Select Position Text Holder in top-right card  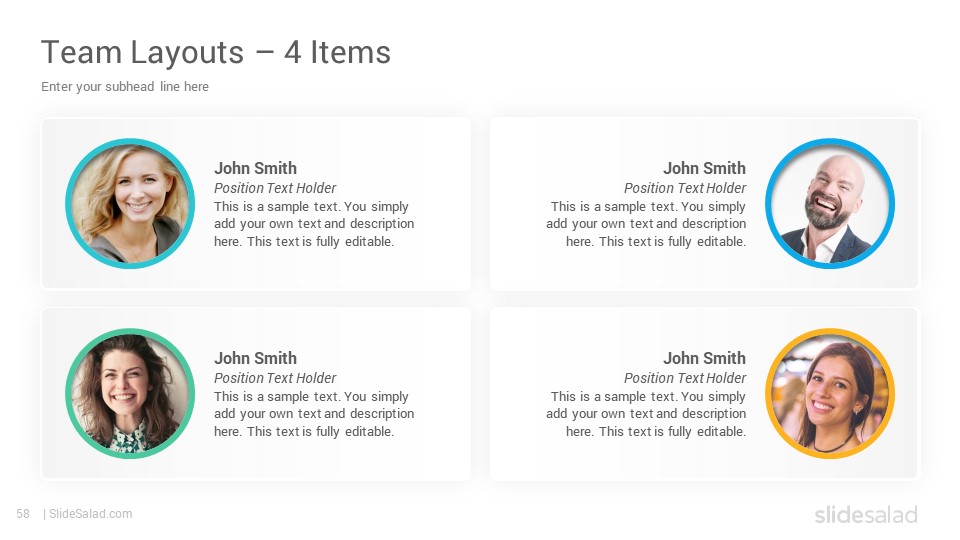tap(685, 188)
